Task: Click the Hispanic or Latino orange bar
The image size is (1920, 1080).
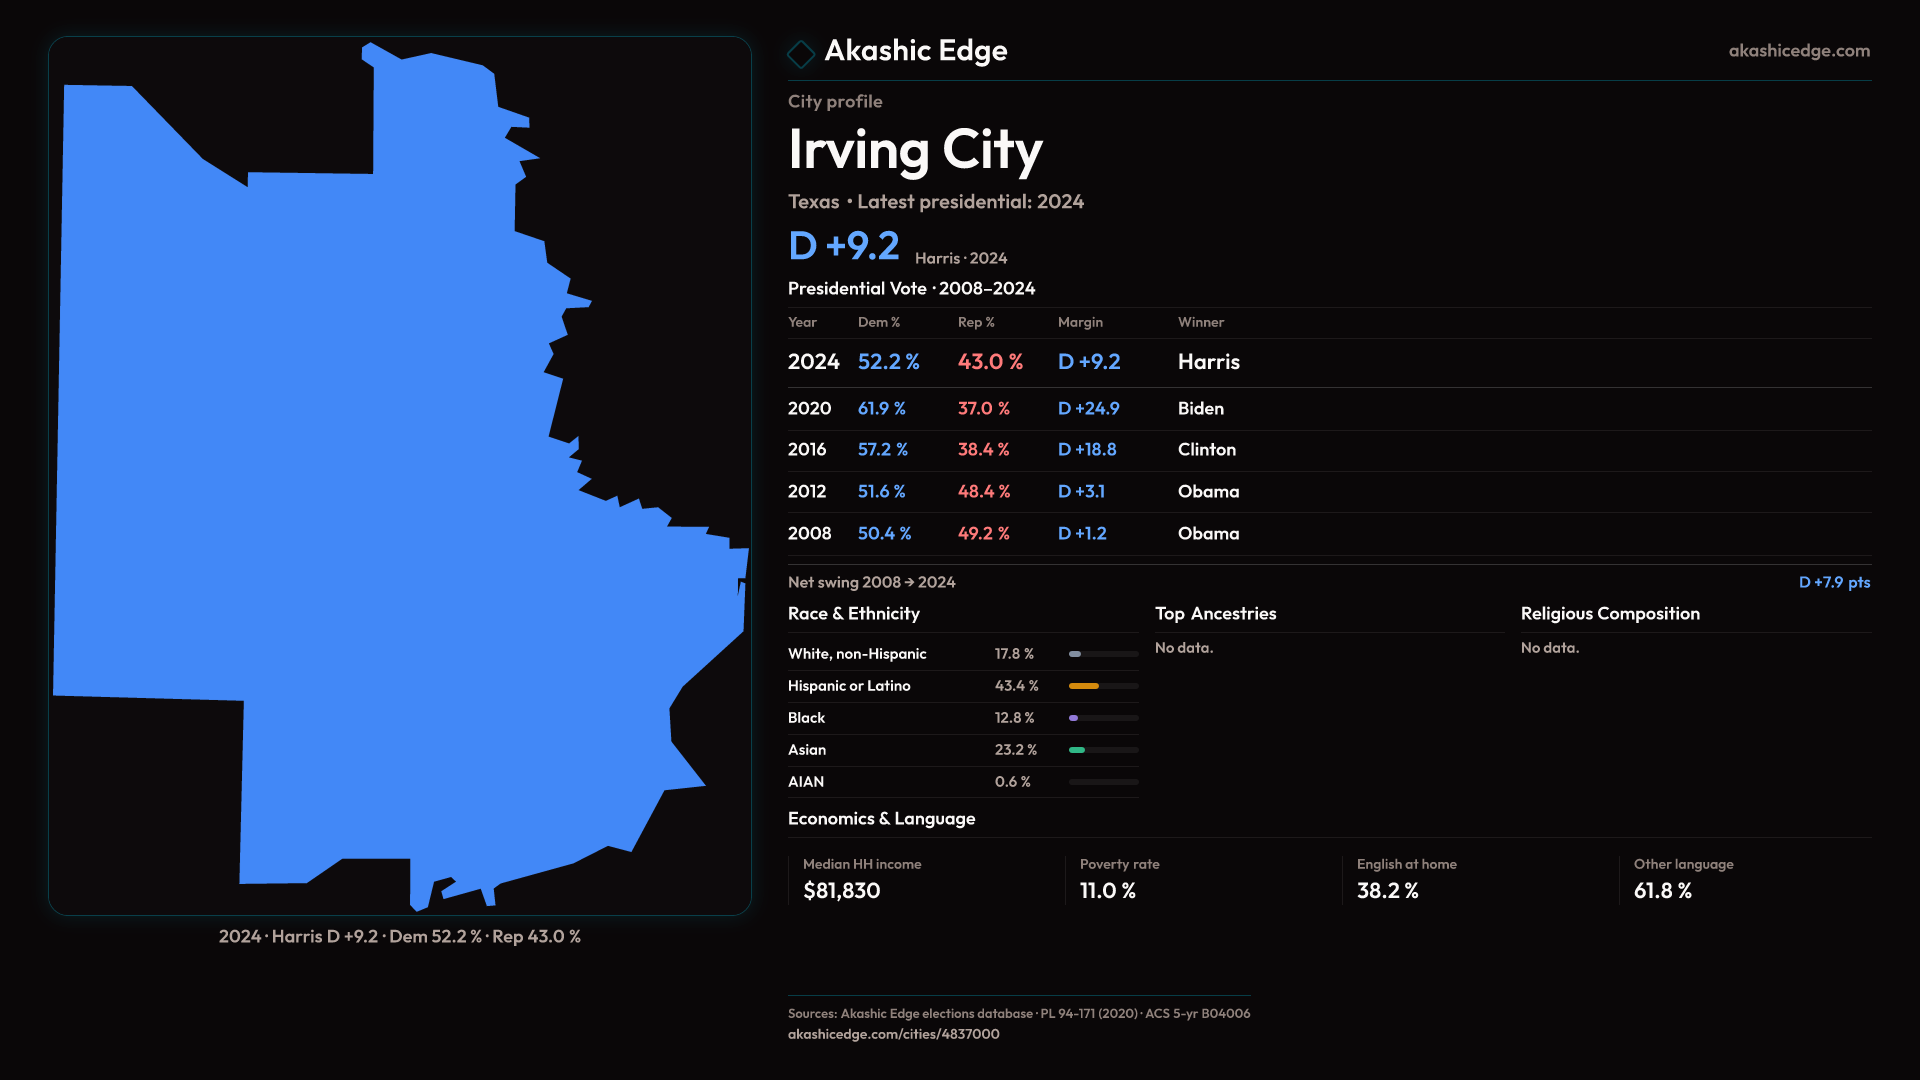Action: coord(1084,686)
